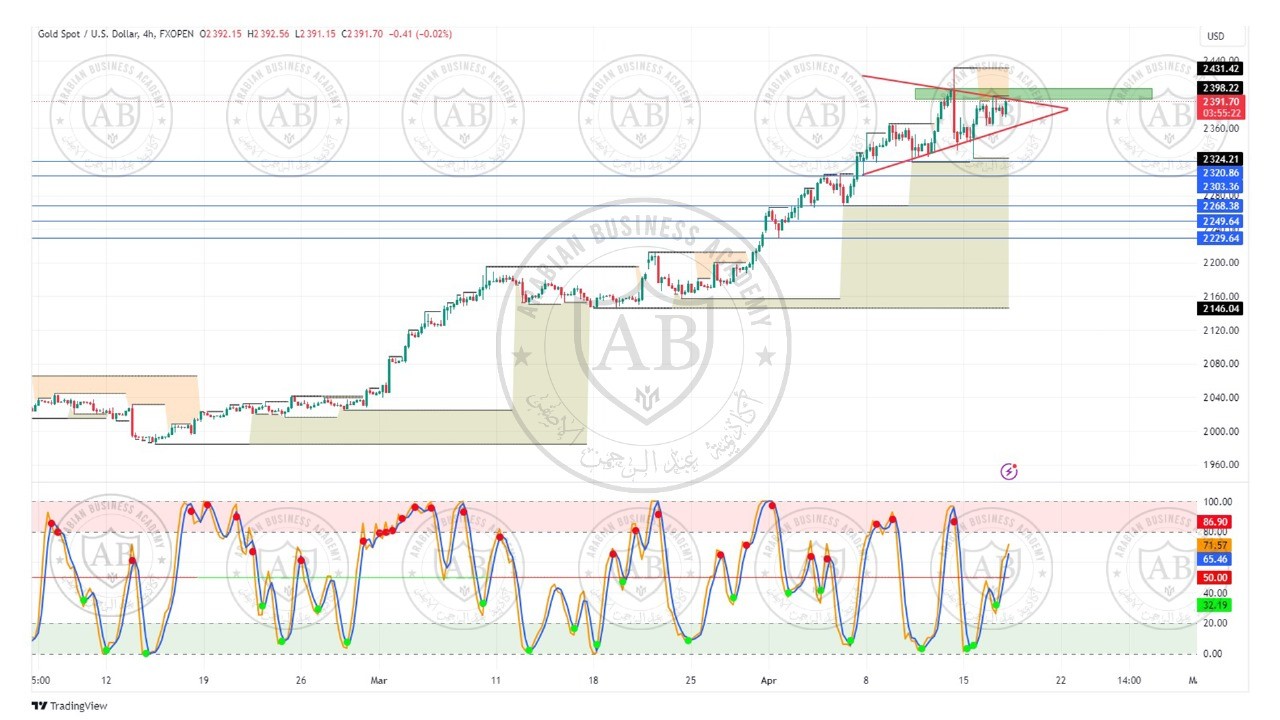Click the orange 71.57 indicator value label
Screen dimensions: 1280x720
[1216, 546]
